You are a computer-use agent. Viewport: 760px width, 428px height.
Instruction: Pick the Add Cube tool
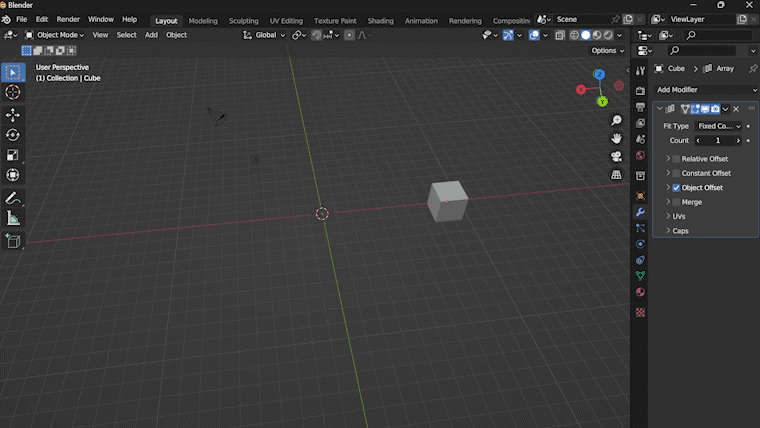point(13,241)
